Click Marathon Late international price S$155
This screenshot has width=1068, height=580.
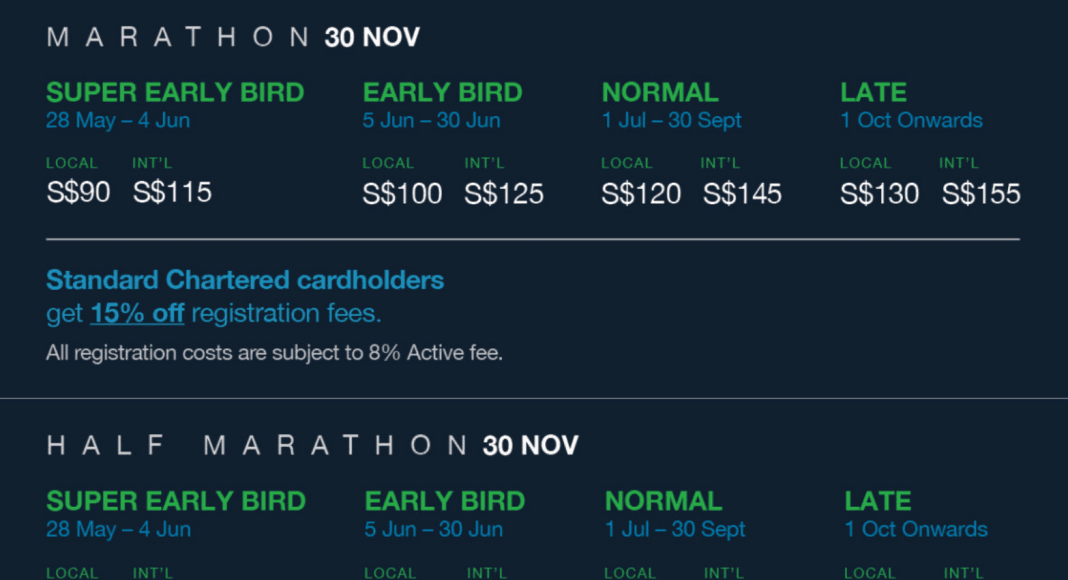click(x=981, y=194)
